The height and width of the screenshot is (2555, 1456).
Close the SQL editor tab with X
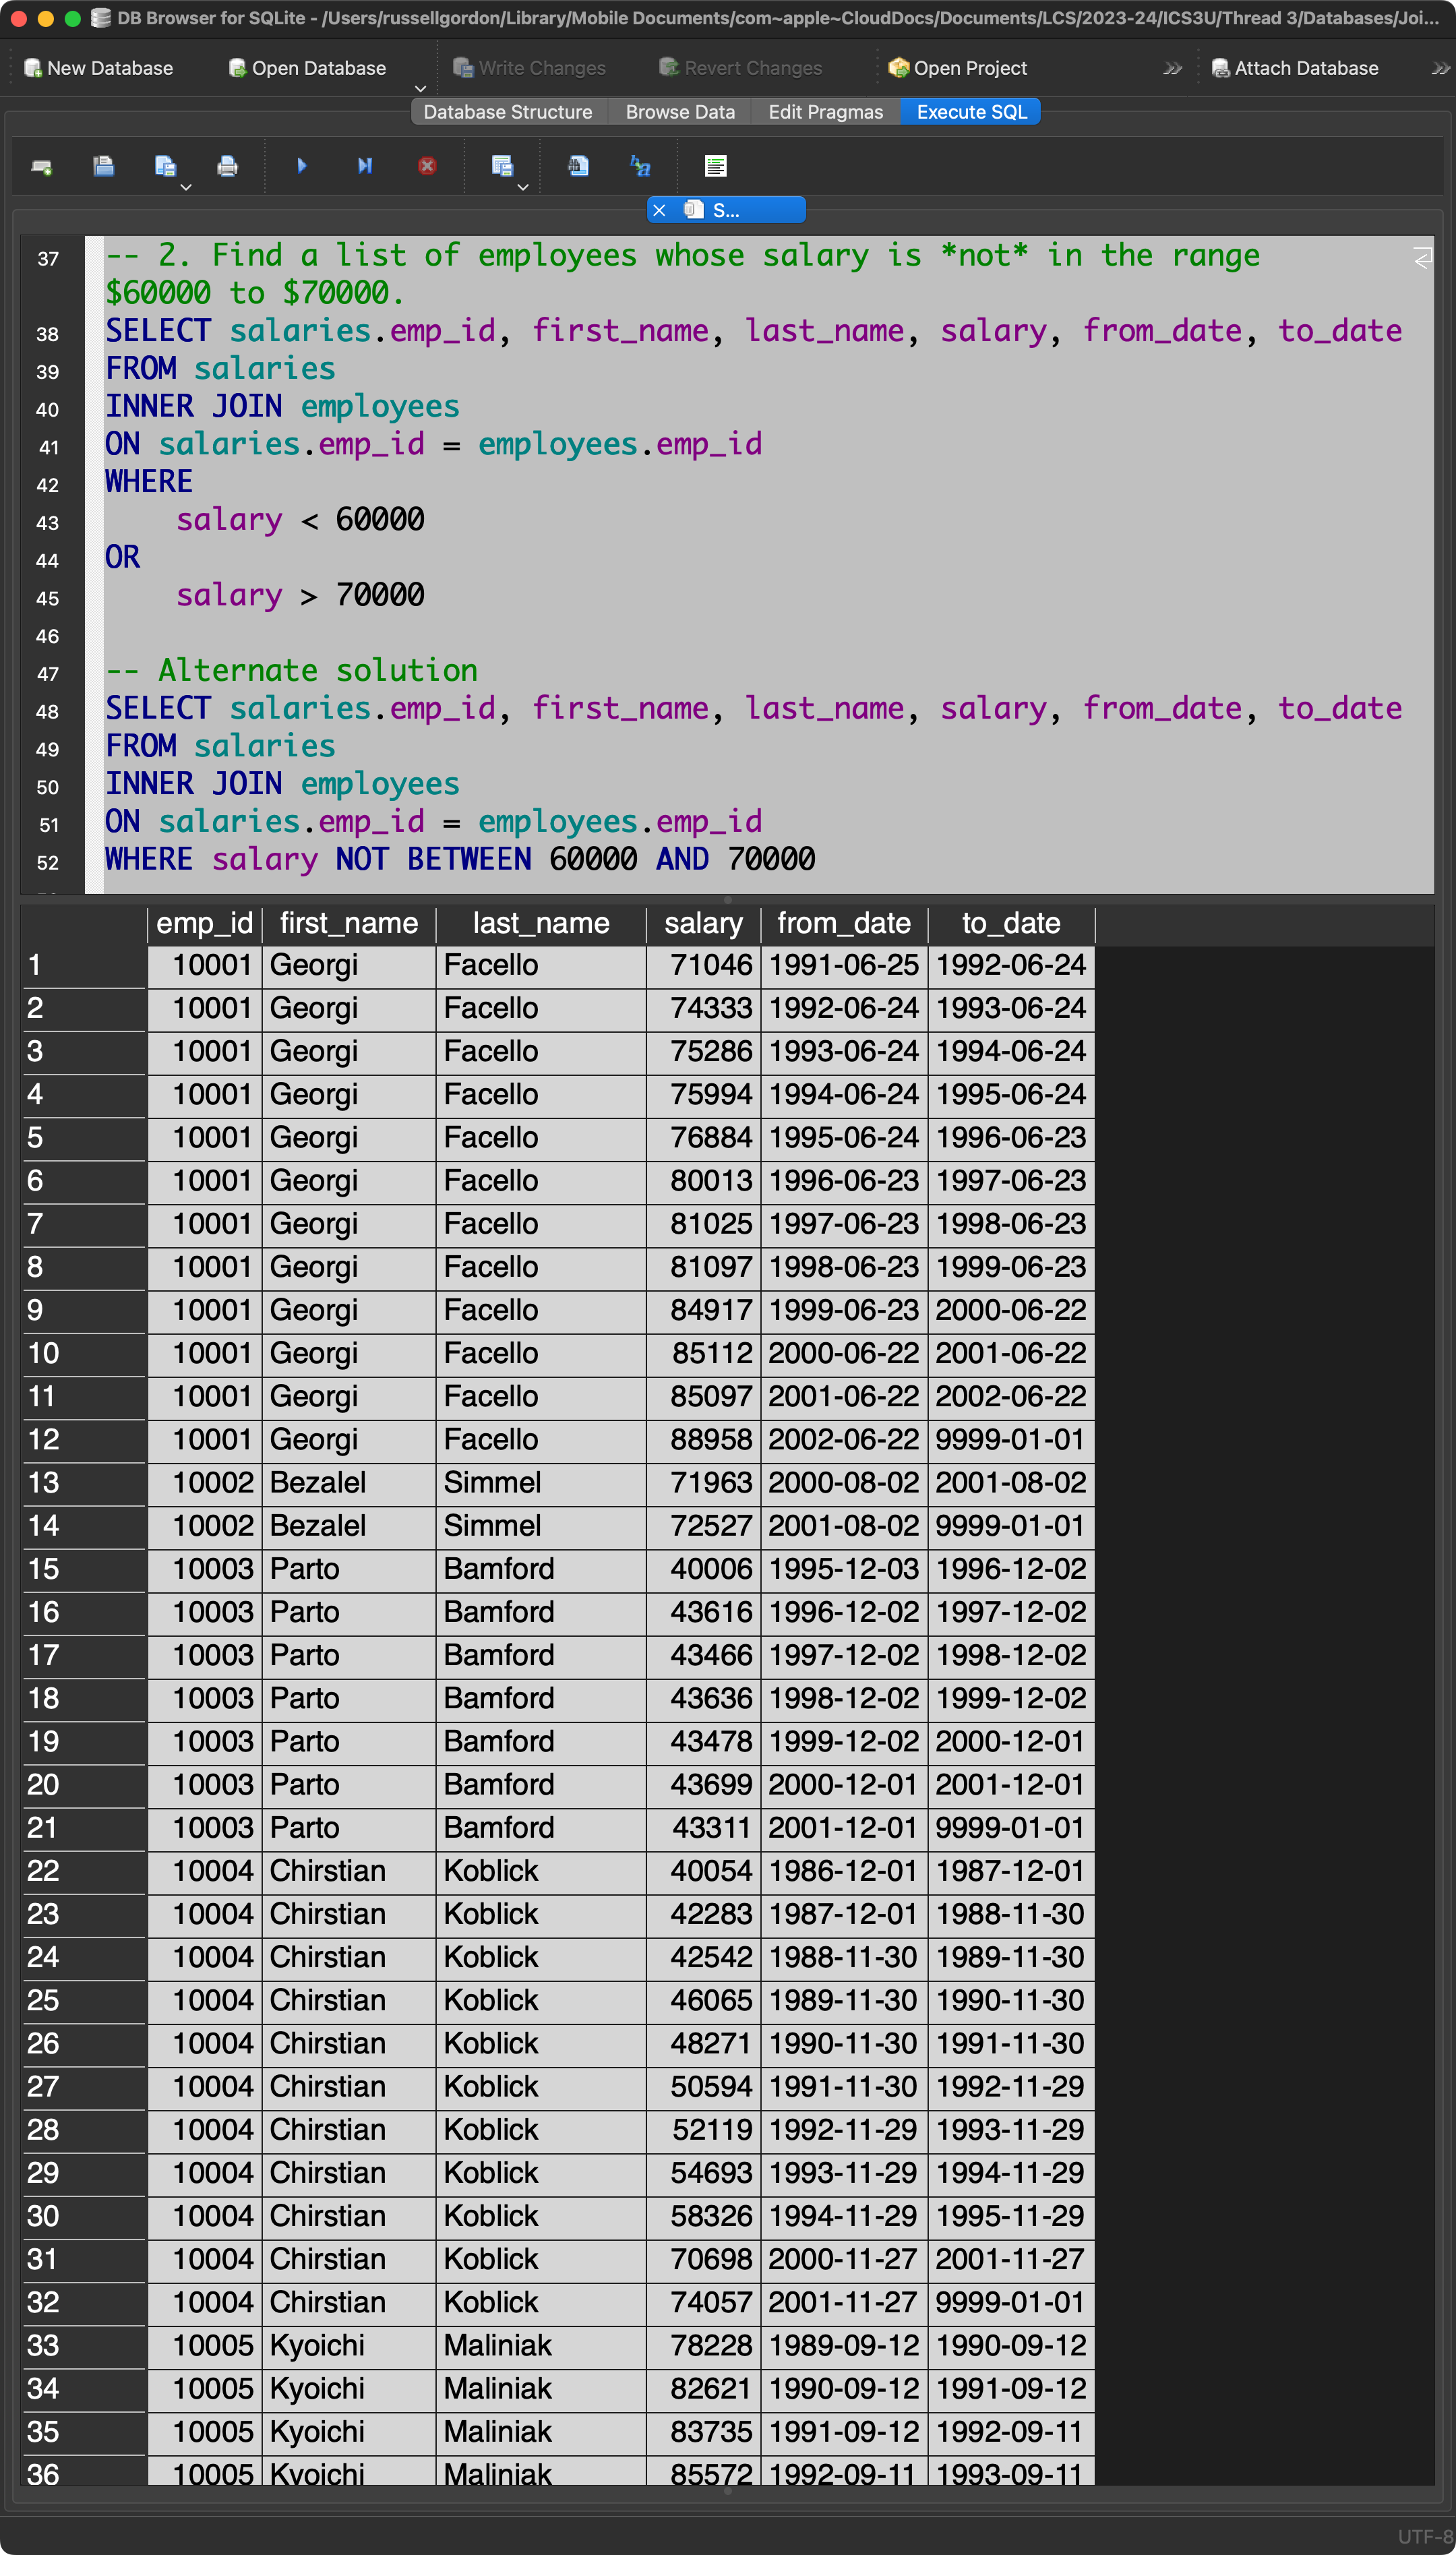point(659,210)
